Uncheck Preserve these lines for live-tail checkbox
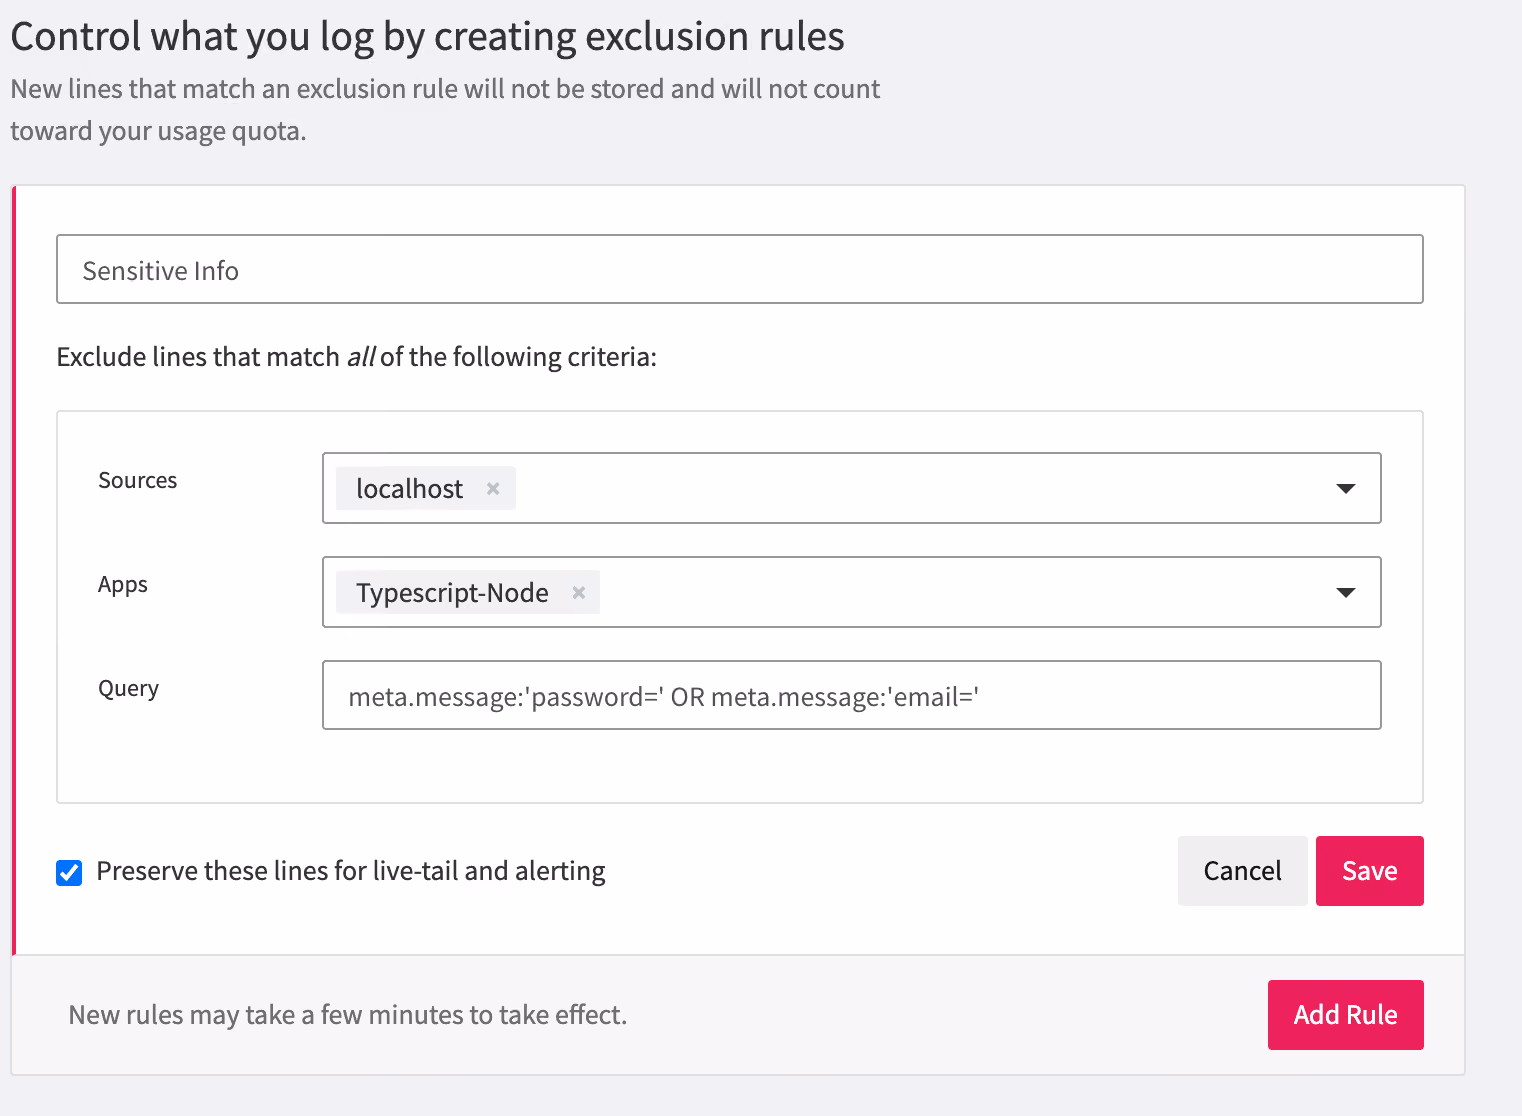Screen dimensions: 1522x1116 (x=69, y=873)
